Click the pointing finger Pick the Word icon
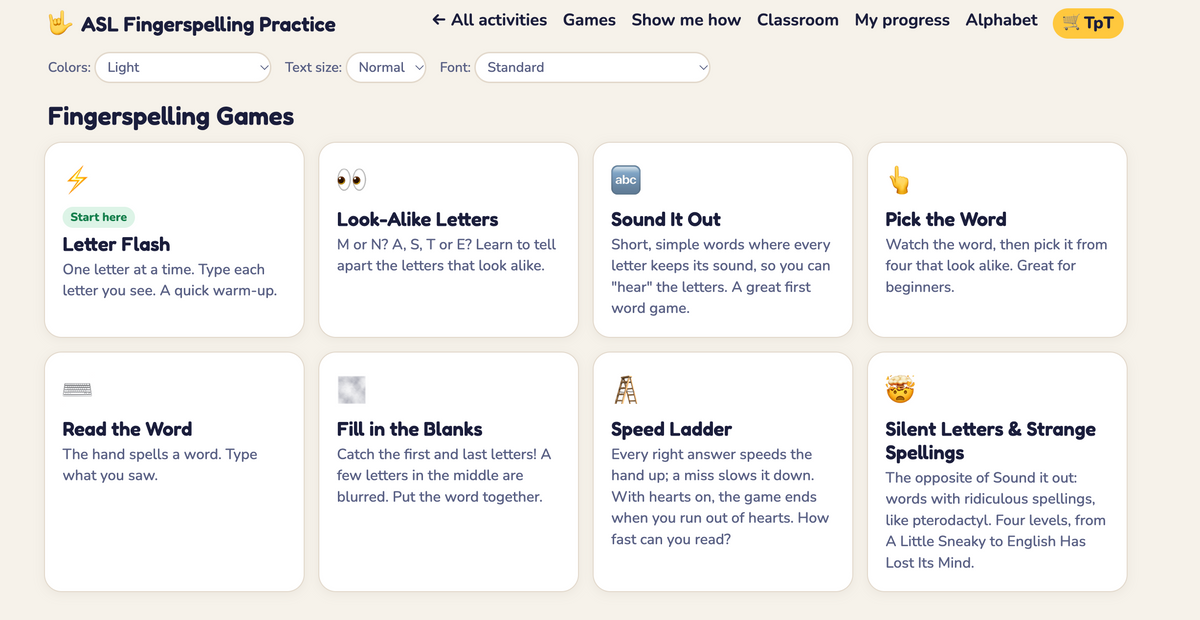 (x=900, y=180)
